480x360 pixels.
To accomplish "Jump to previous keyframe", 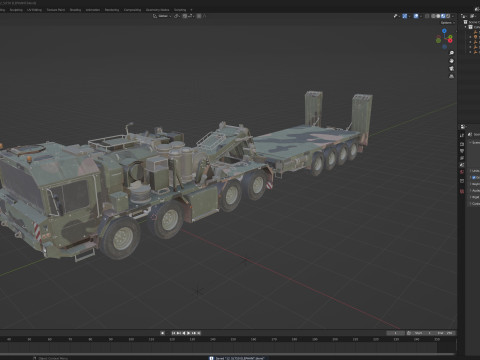I will pyautogui.click(x=179, y=333).
